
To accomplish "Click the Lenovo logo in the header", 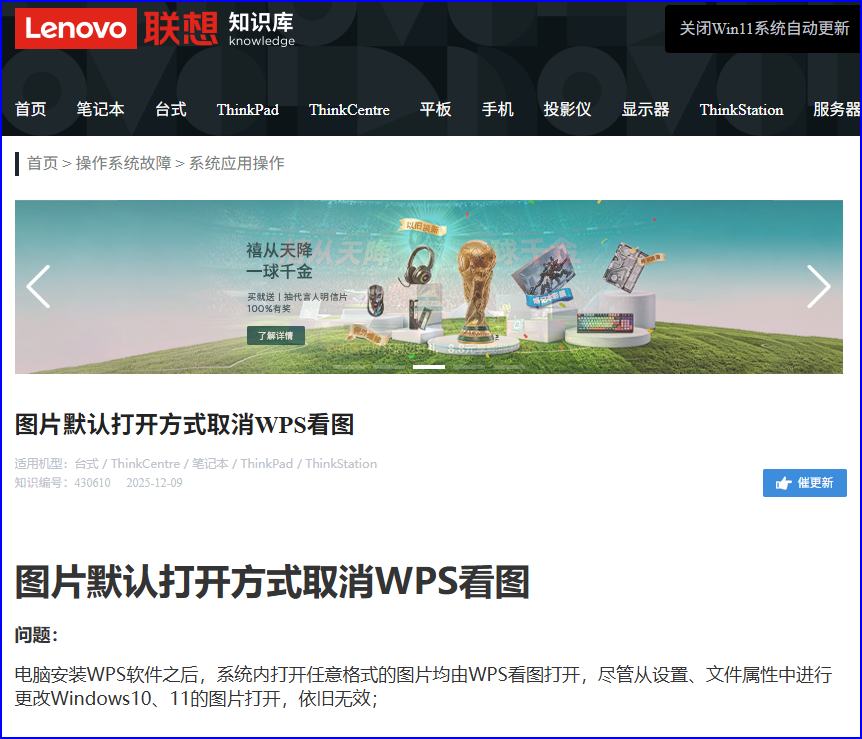I will [76, 29].
